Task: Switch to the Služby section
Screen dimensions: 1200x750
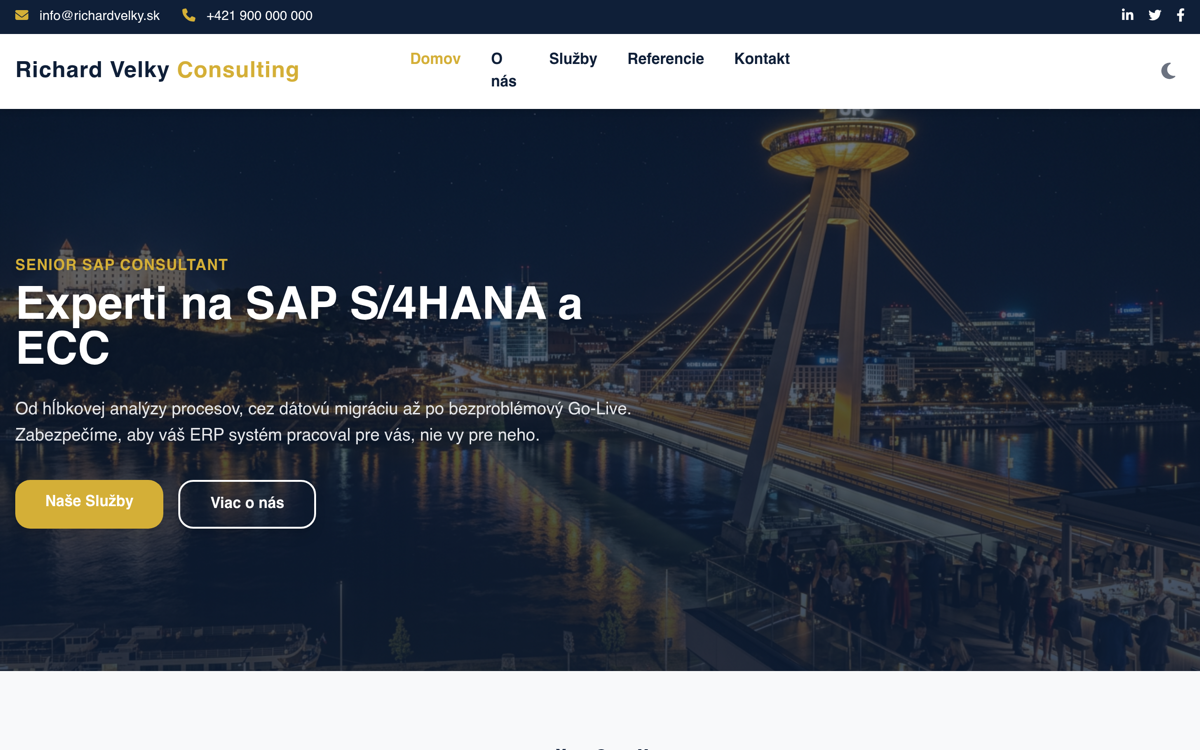Action: pyautogui.click(x=572, y=58)
